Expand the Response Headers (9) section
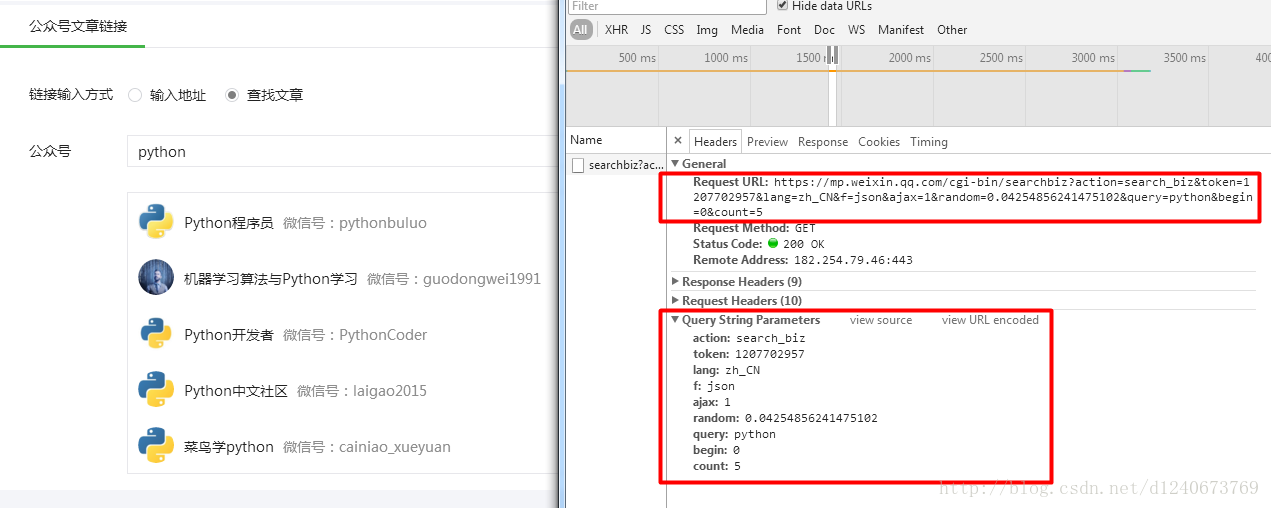Image resolution: width=1271 pixels, height=508 pixels. point(676,282)
